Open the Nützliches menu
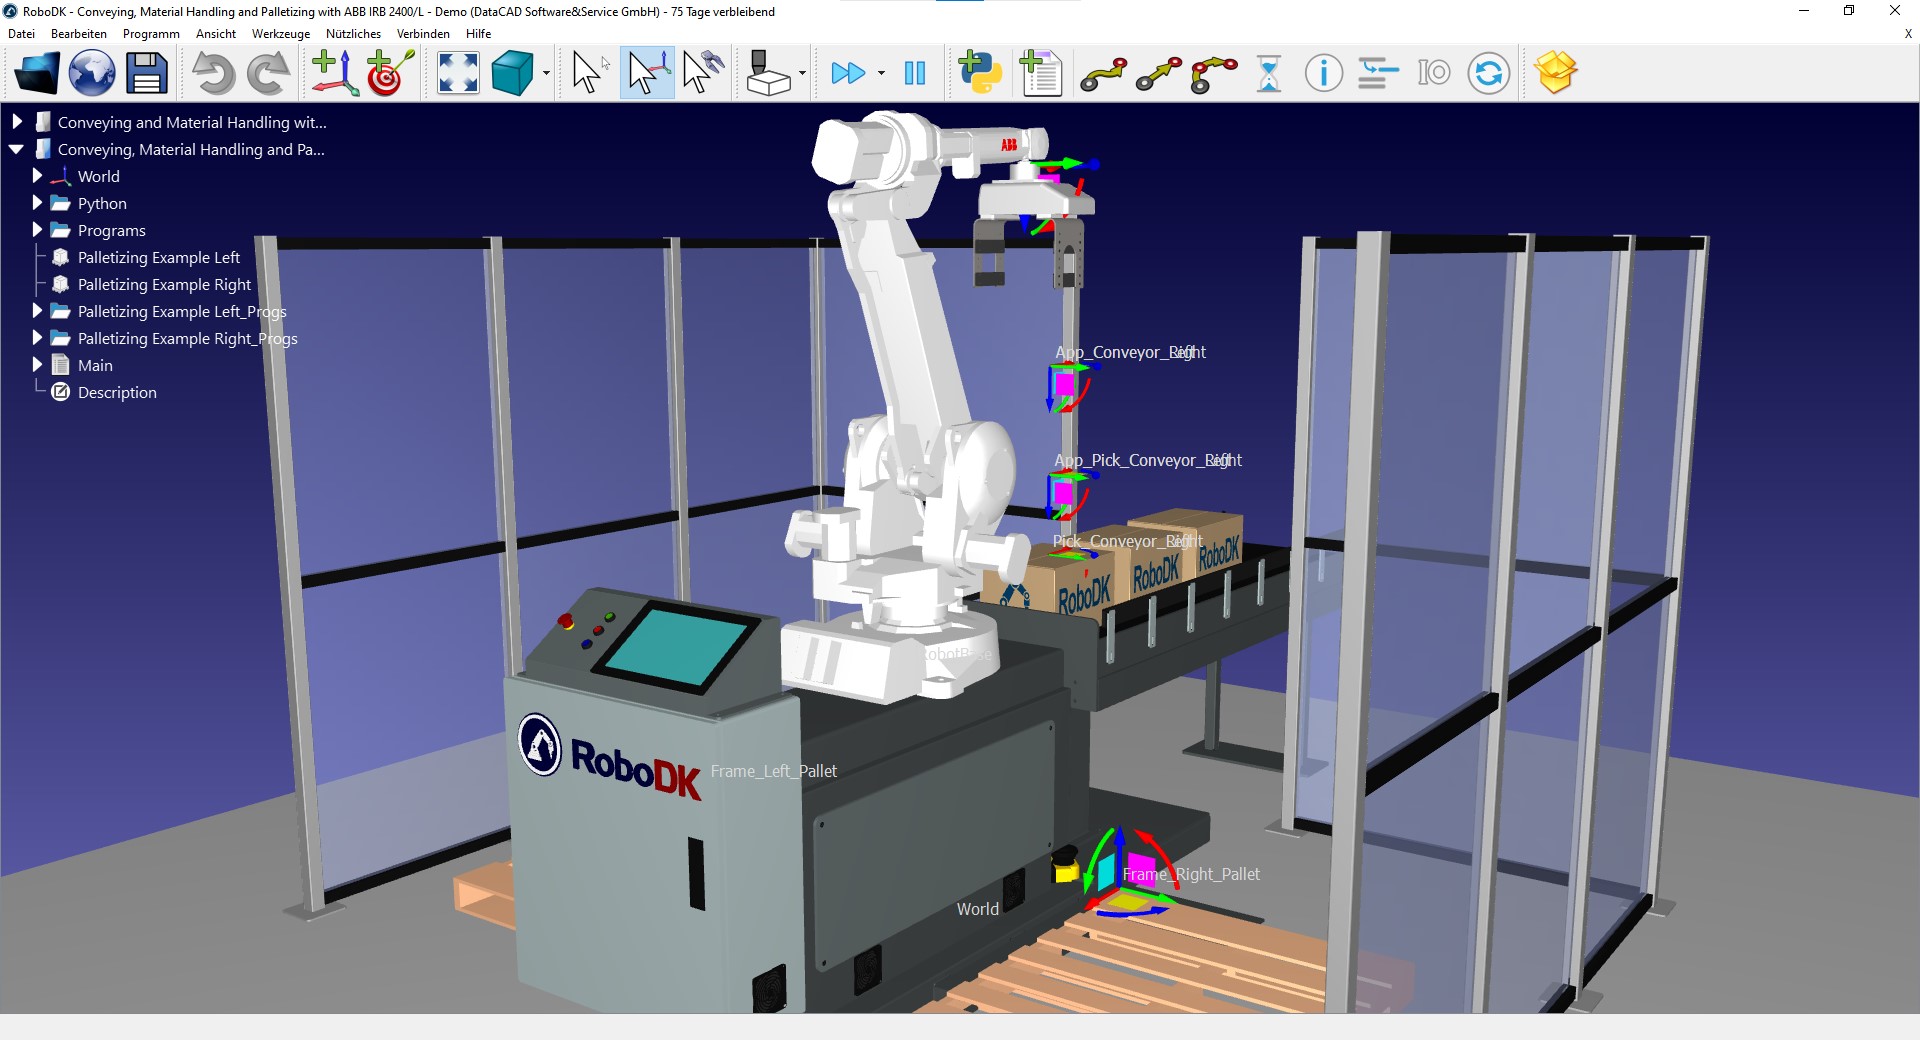1920x1040 pixels. coord(353,33)
